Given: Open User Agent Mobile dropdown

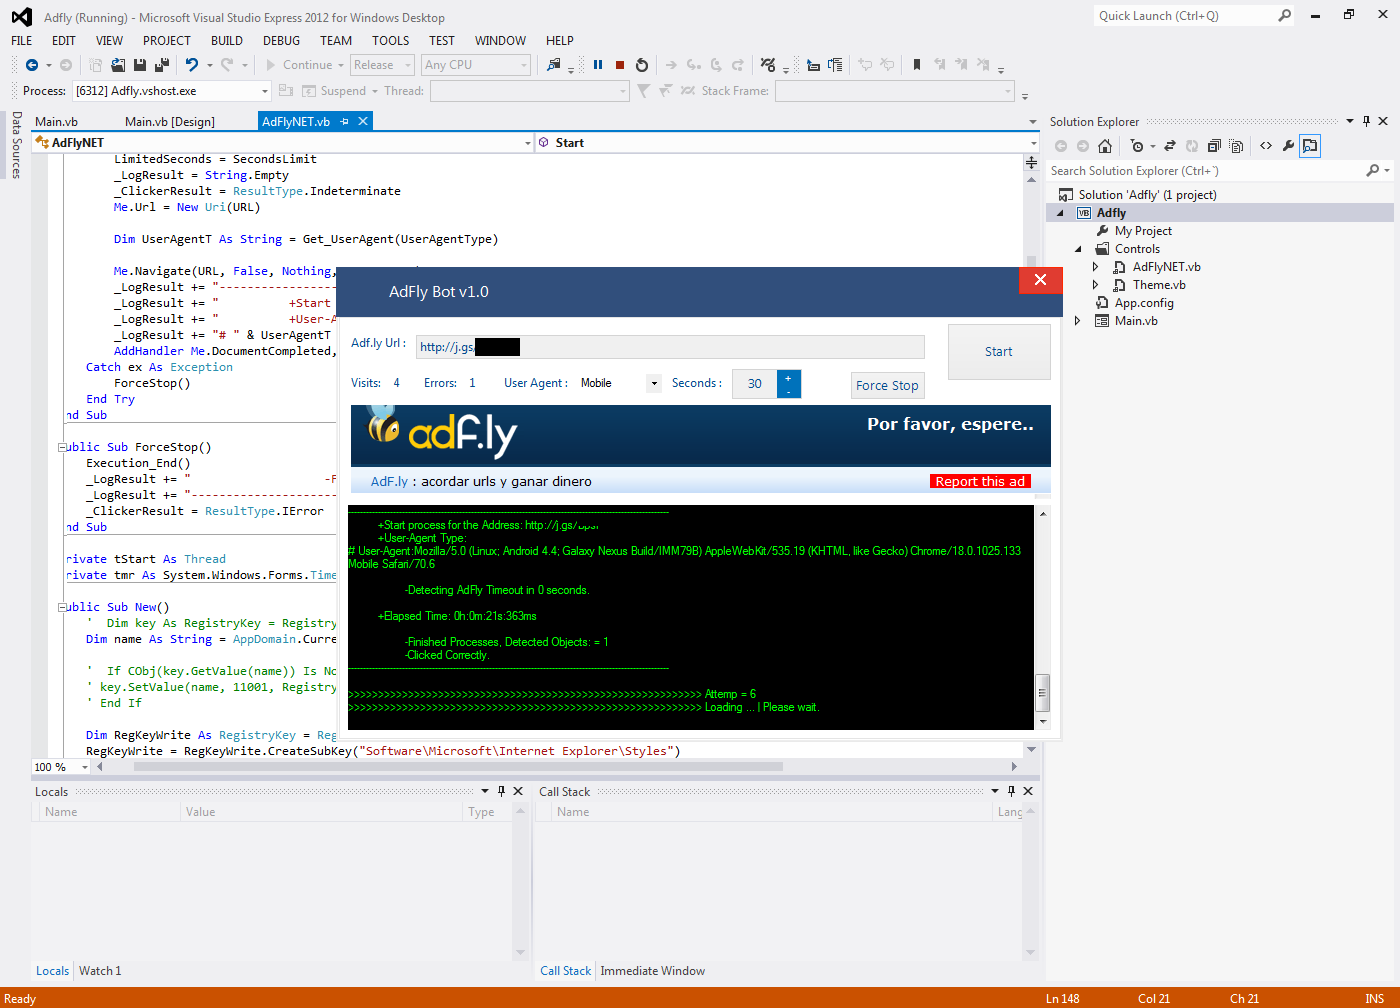Looking at the screenshot, I should (x=653, y=383).
